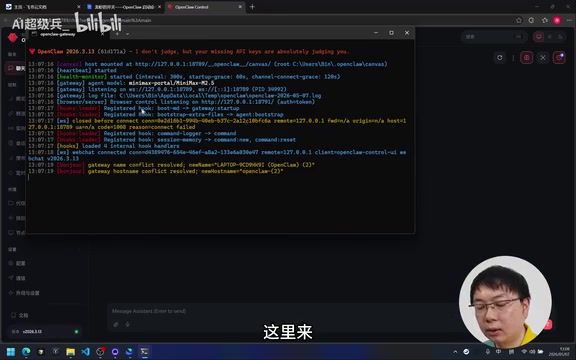The height and width of the screenshot is (360, 576).
Task: Refresh chat with the circular arrow icon
Action: click(x=500, y=58)
